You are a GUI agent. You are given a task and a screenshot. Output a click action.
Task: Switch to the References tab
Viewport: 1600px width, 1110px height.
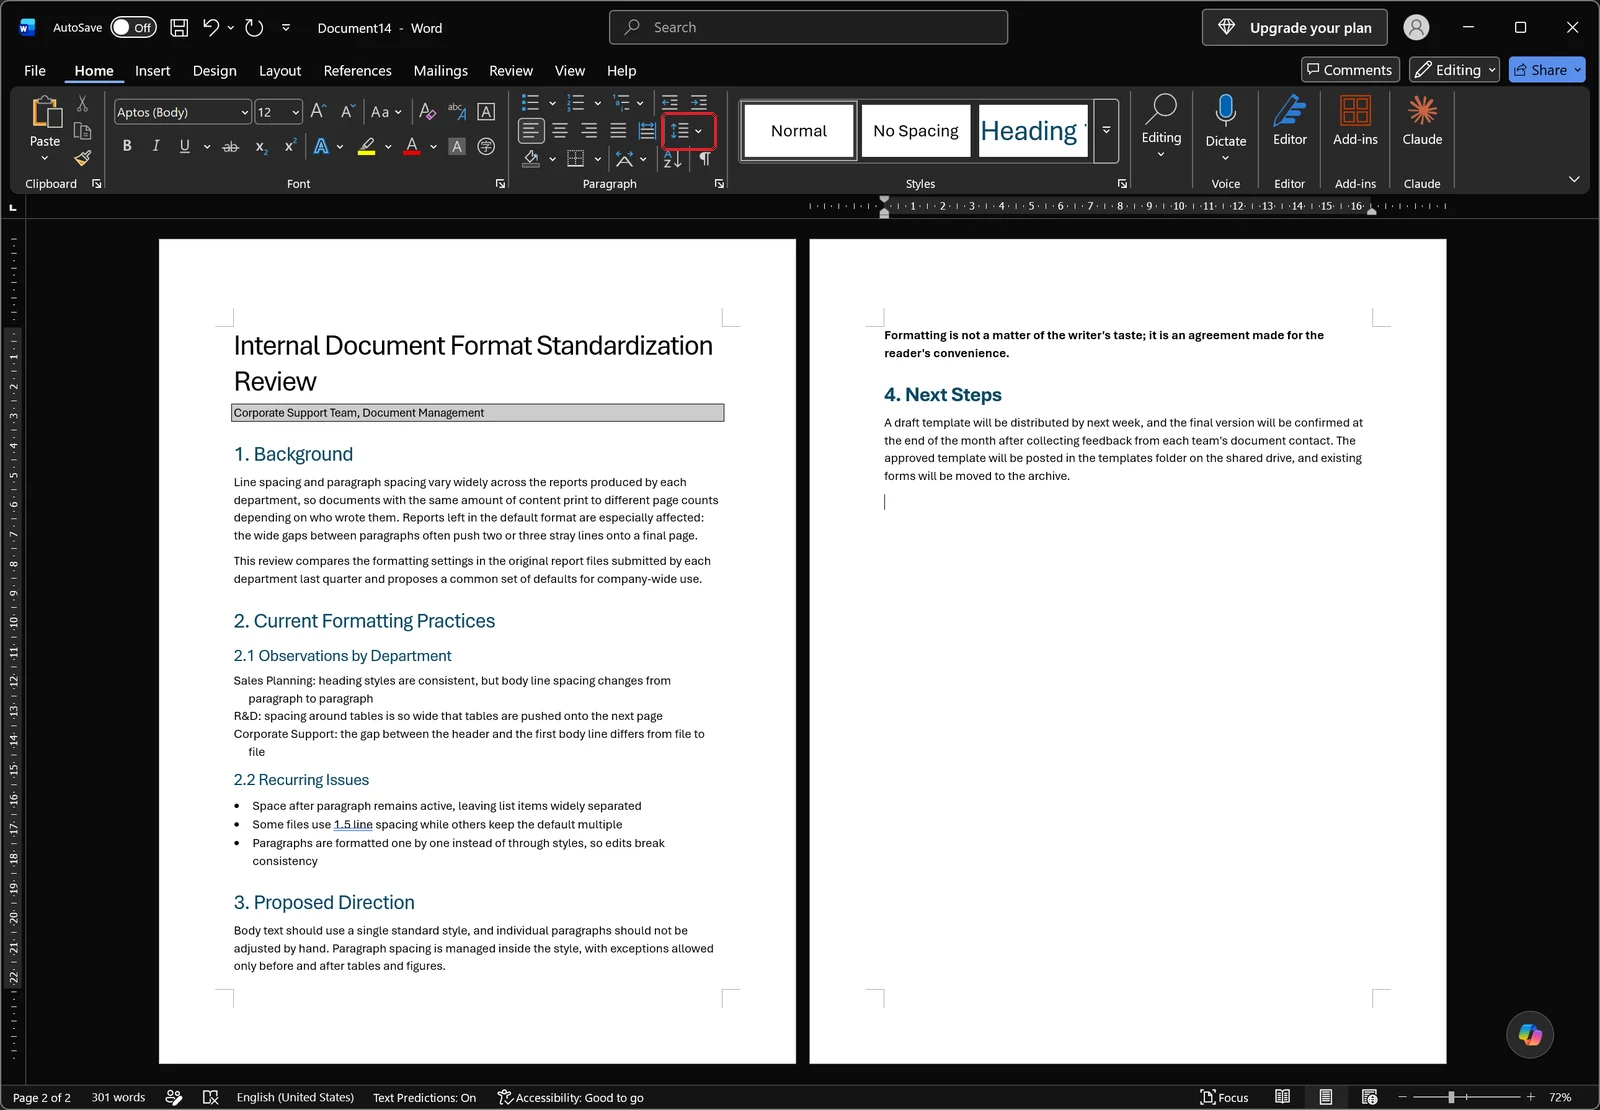pos(357,71)
